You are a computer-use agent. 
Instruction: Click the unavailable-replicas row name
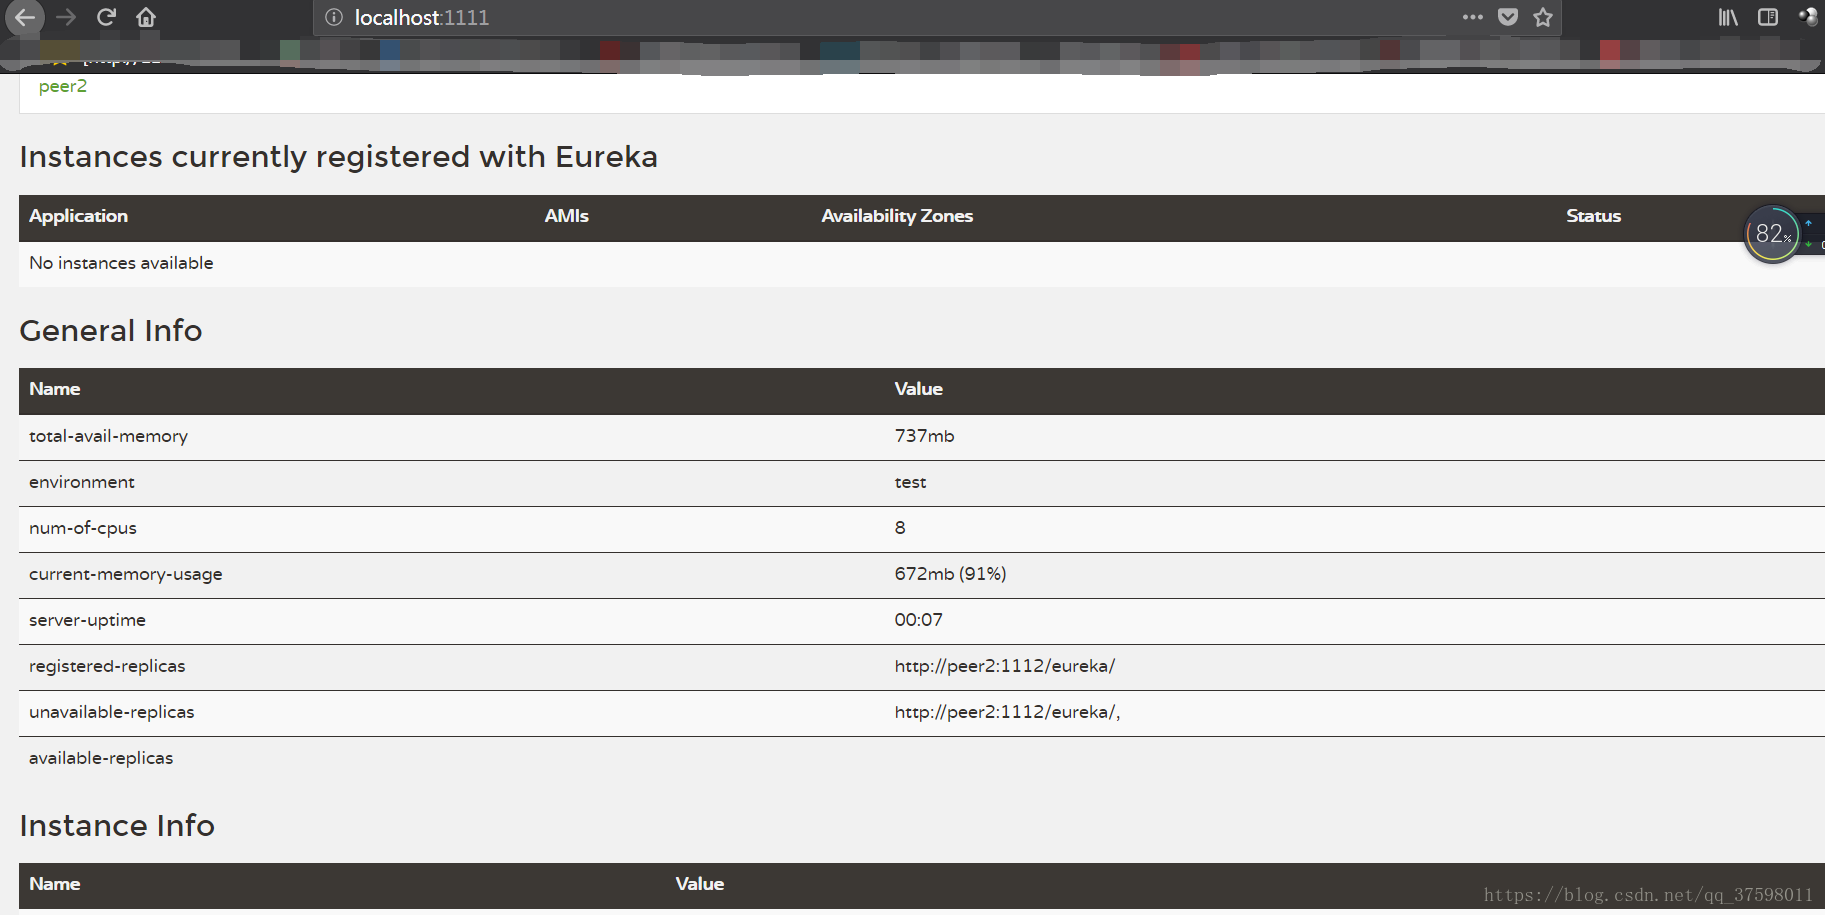(112, 712)
